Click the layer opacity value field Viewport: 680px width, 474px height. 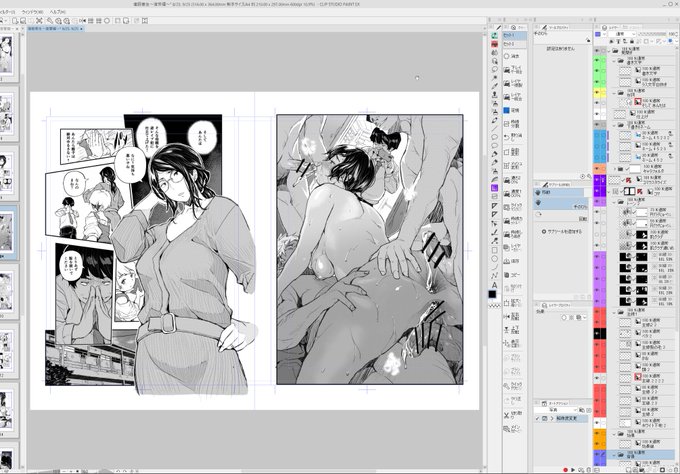[673, 34]
